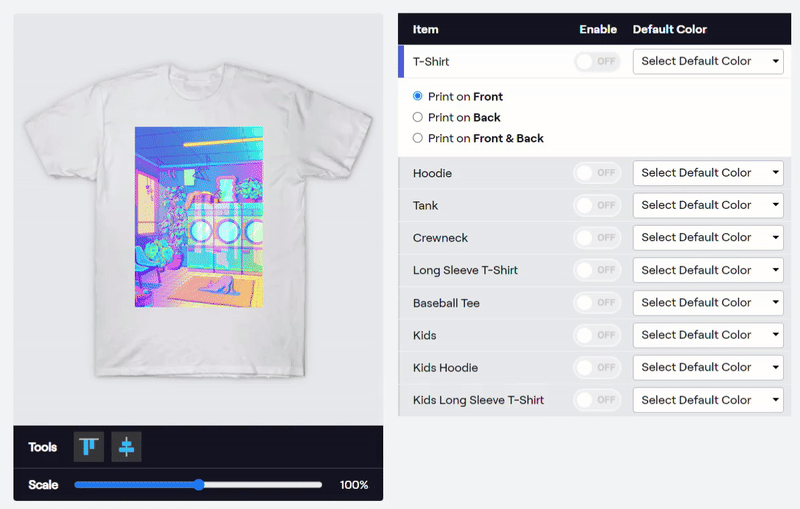Click the center-align tool icon
The width and height of the screenshot is (800, 509).
click(x=127, y=447)
